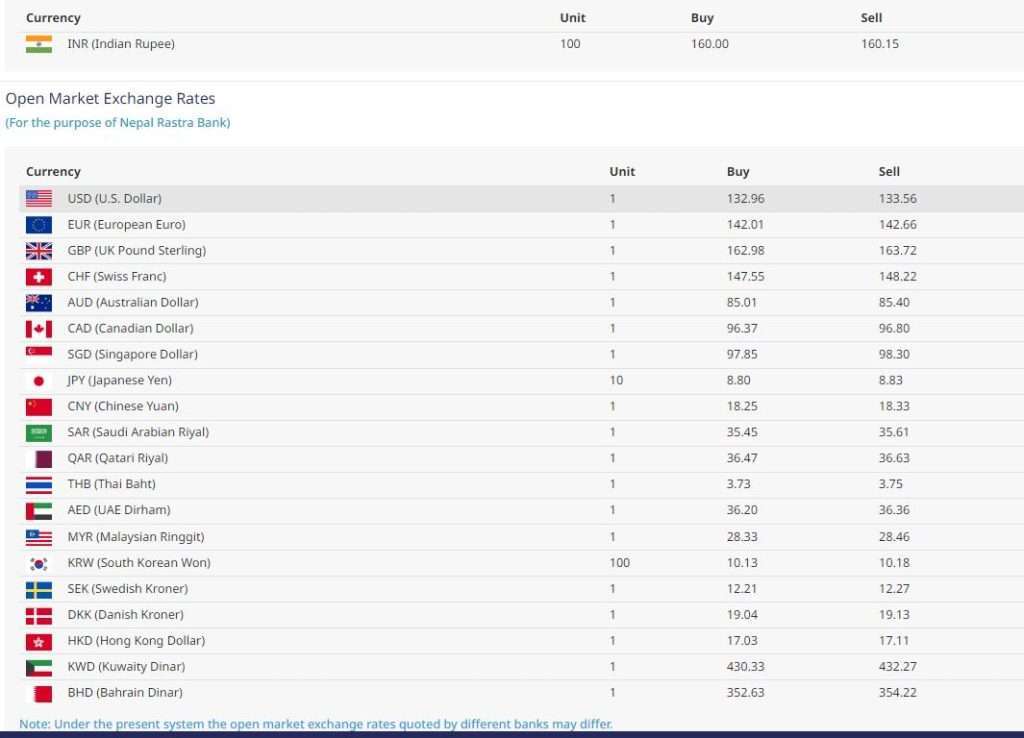Click the South Korean flag icon

(39, 563)
